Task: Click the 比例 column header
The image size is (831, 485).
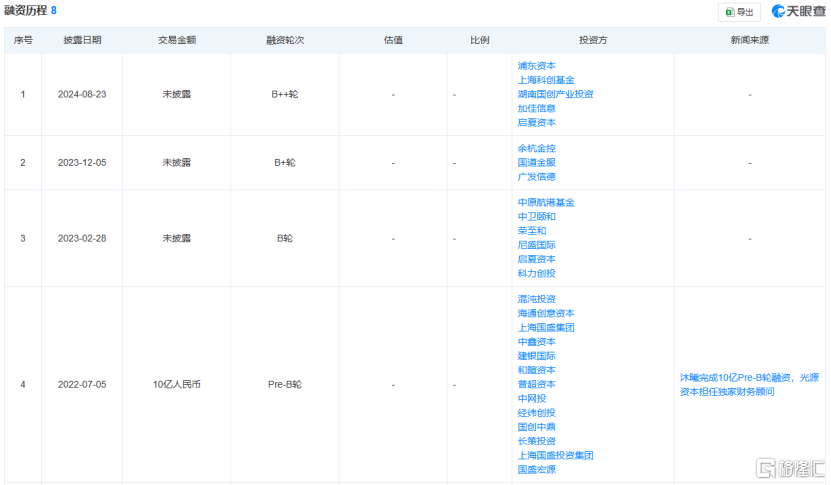Action: point(480,40)
